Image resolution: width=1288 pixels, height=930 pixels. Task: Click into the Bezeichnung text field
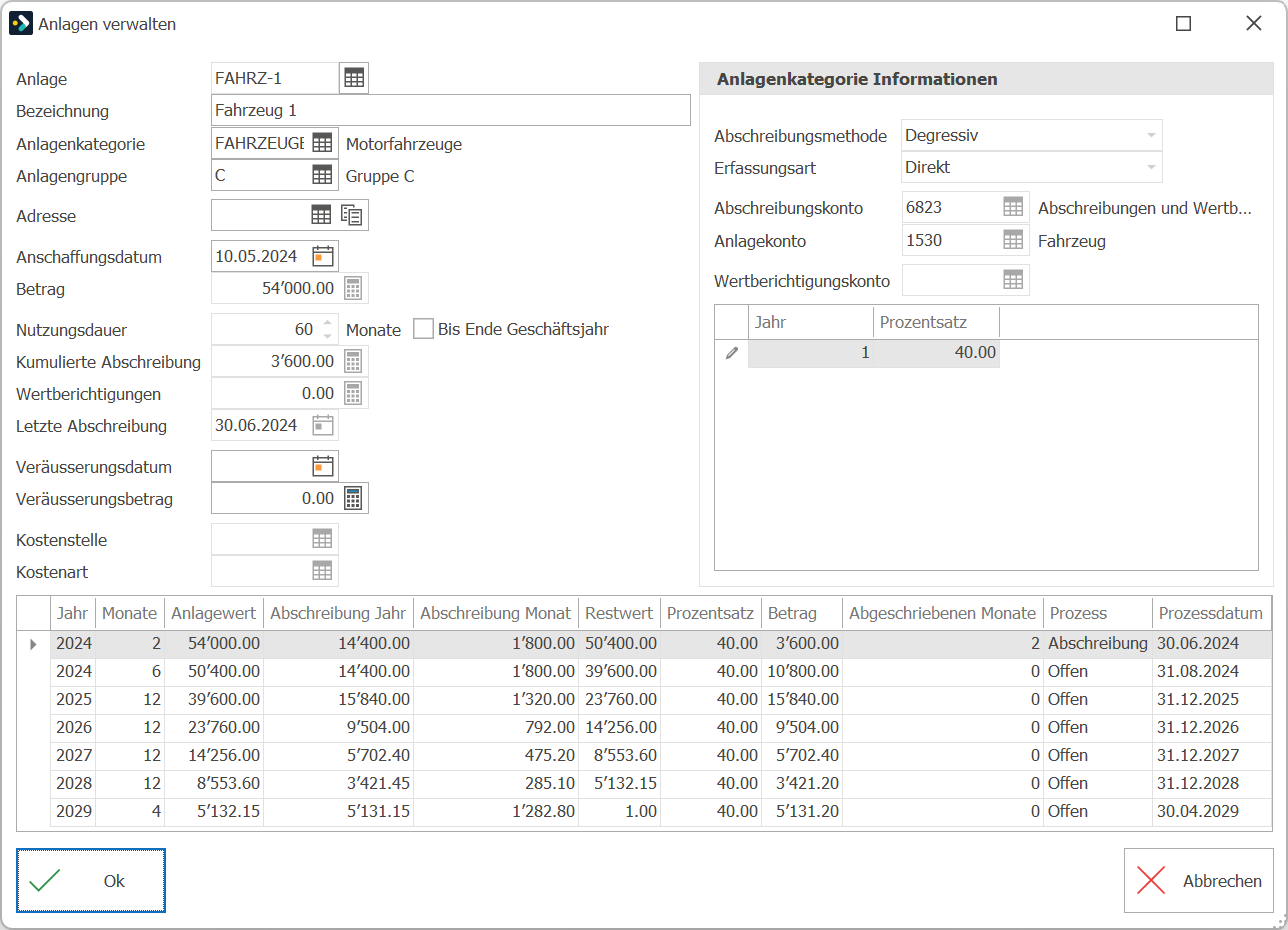[x=451, y=110]
